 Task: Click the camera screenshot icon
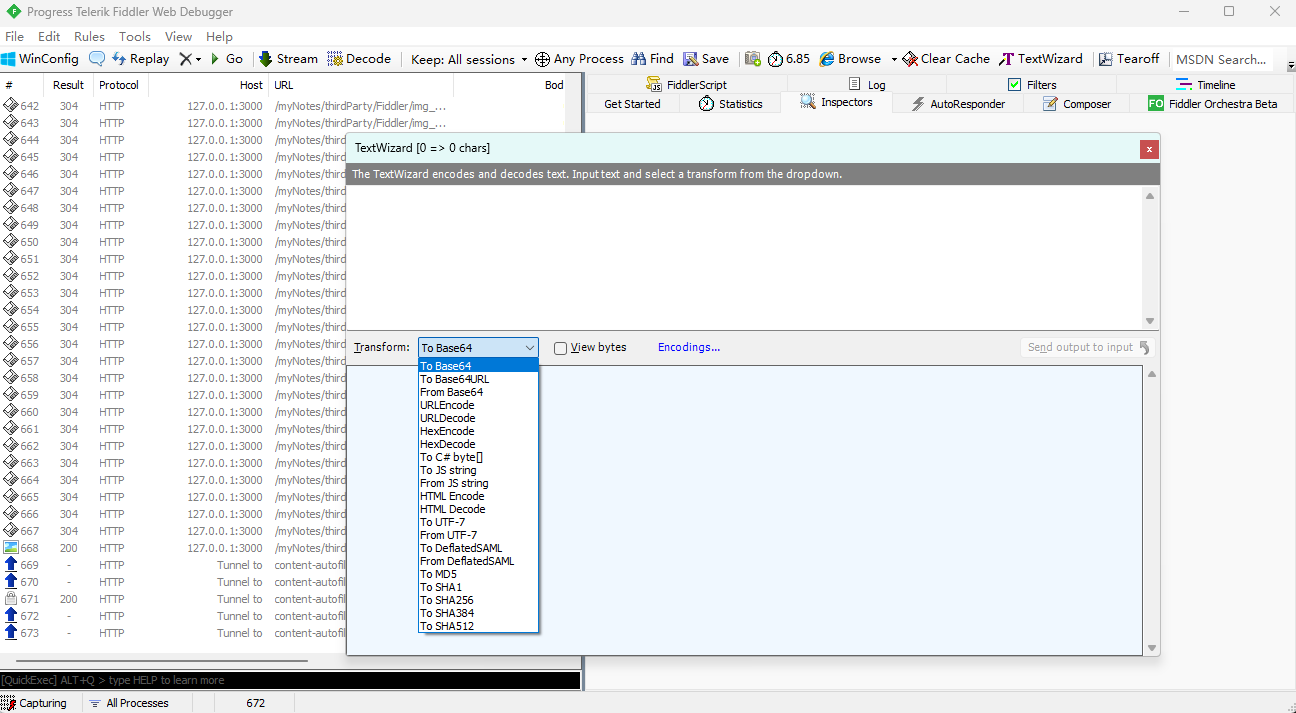(752, 59)
